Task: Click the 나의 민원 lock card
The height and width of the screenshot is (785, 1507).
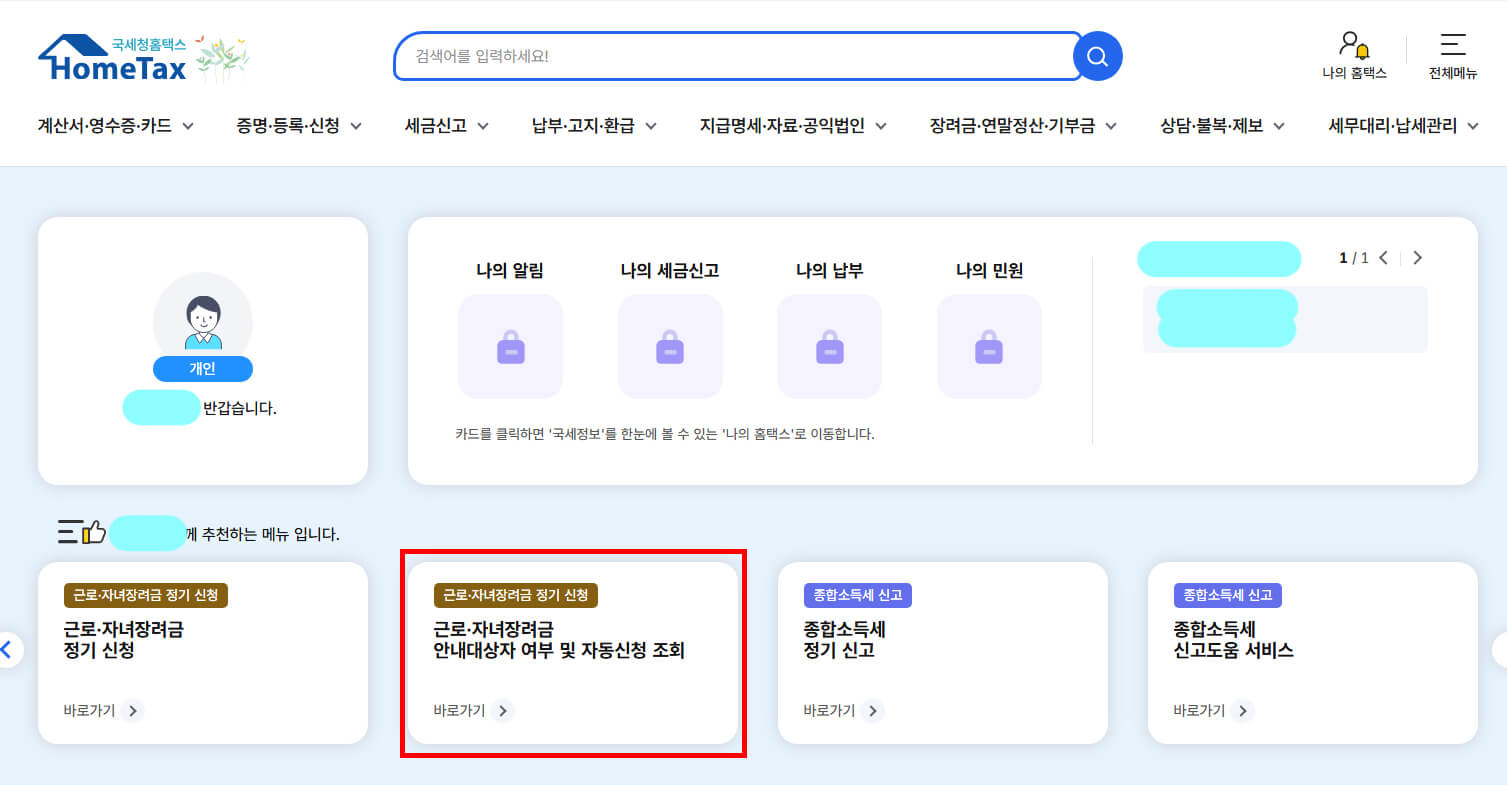Action: (x=989, y=345)
